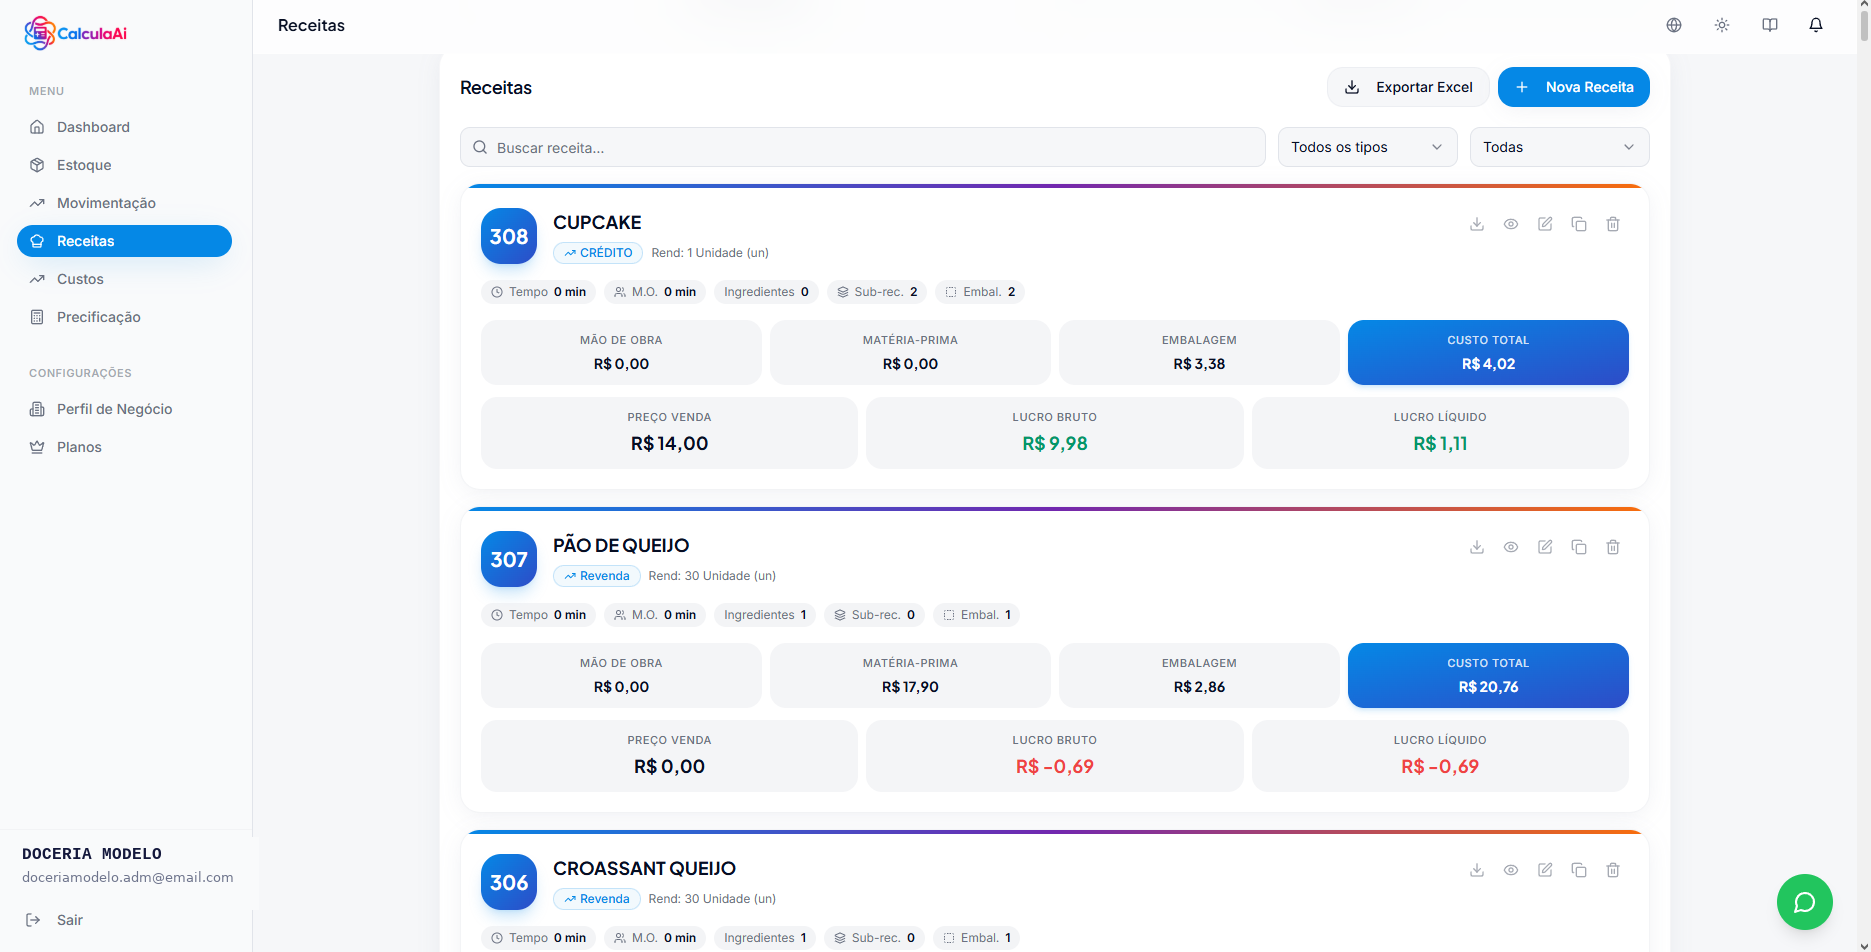The width and height of the screenshot is (1871, 952).
Task: Click Revenda tag on CROASSANT QUEIJO
Action: pyautogui.click(x=597, y=899)
